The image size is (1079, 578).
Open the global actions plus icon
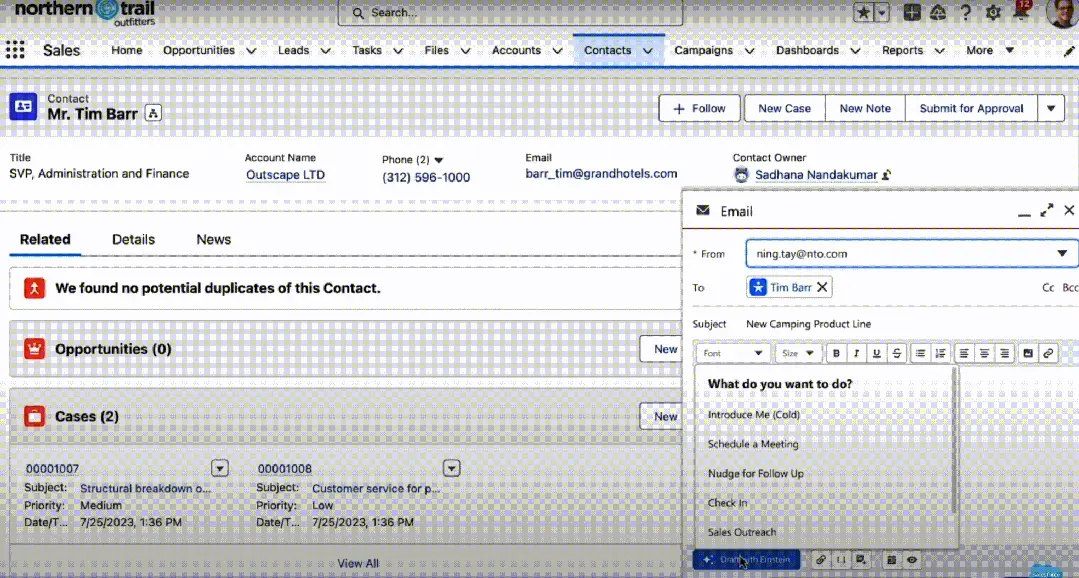912,12
